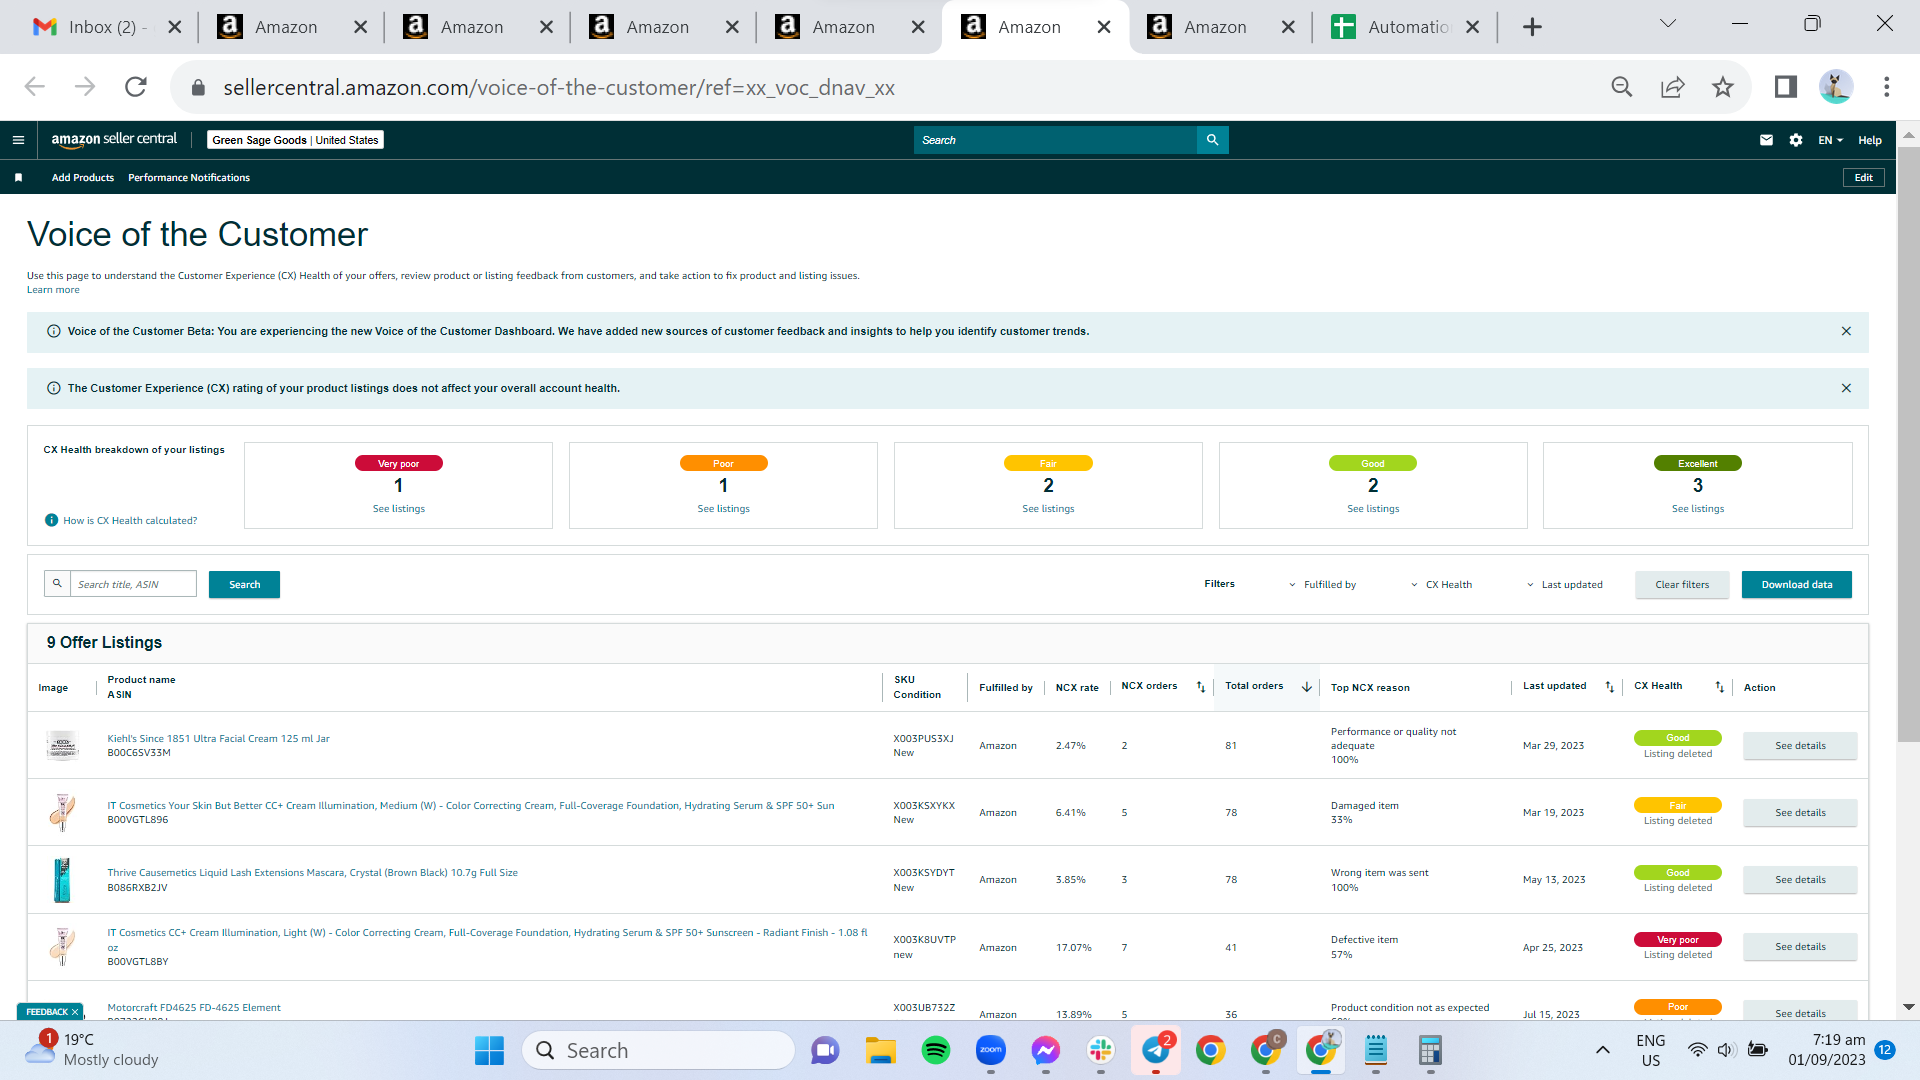Click the Clear filters button
This screenshot has width=1920, height=1080.
tap(1682, 585)
